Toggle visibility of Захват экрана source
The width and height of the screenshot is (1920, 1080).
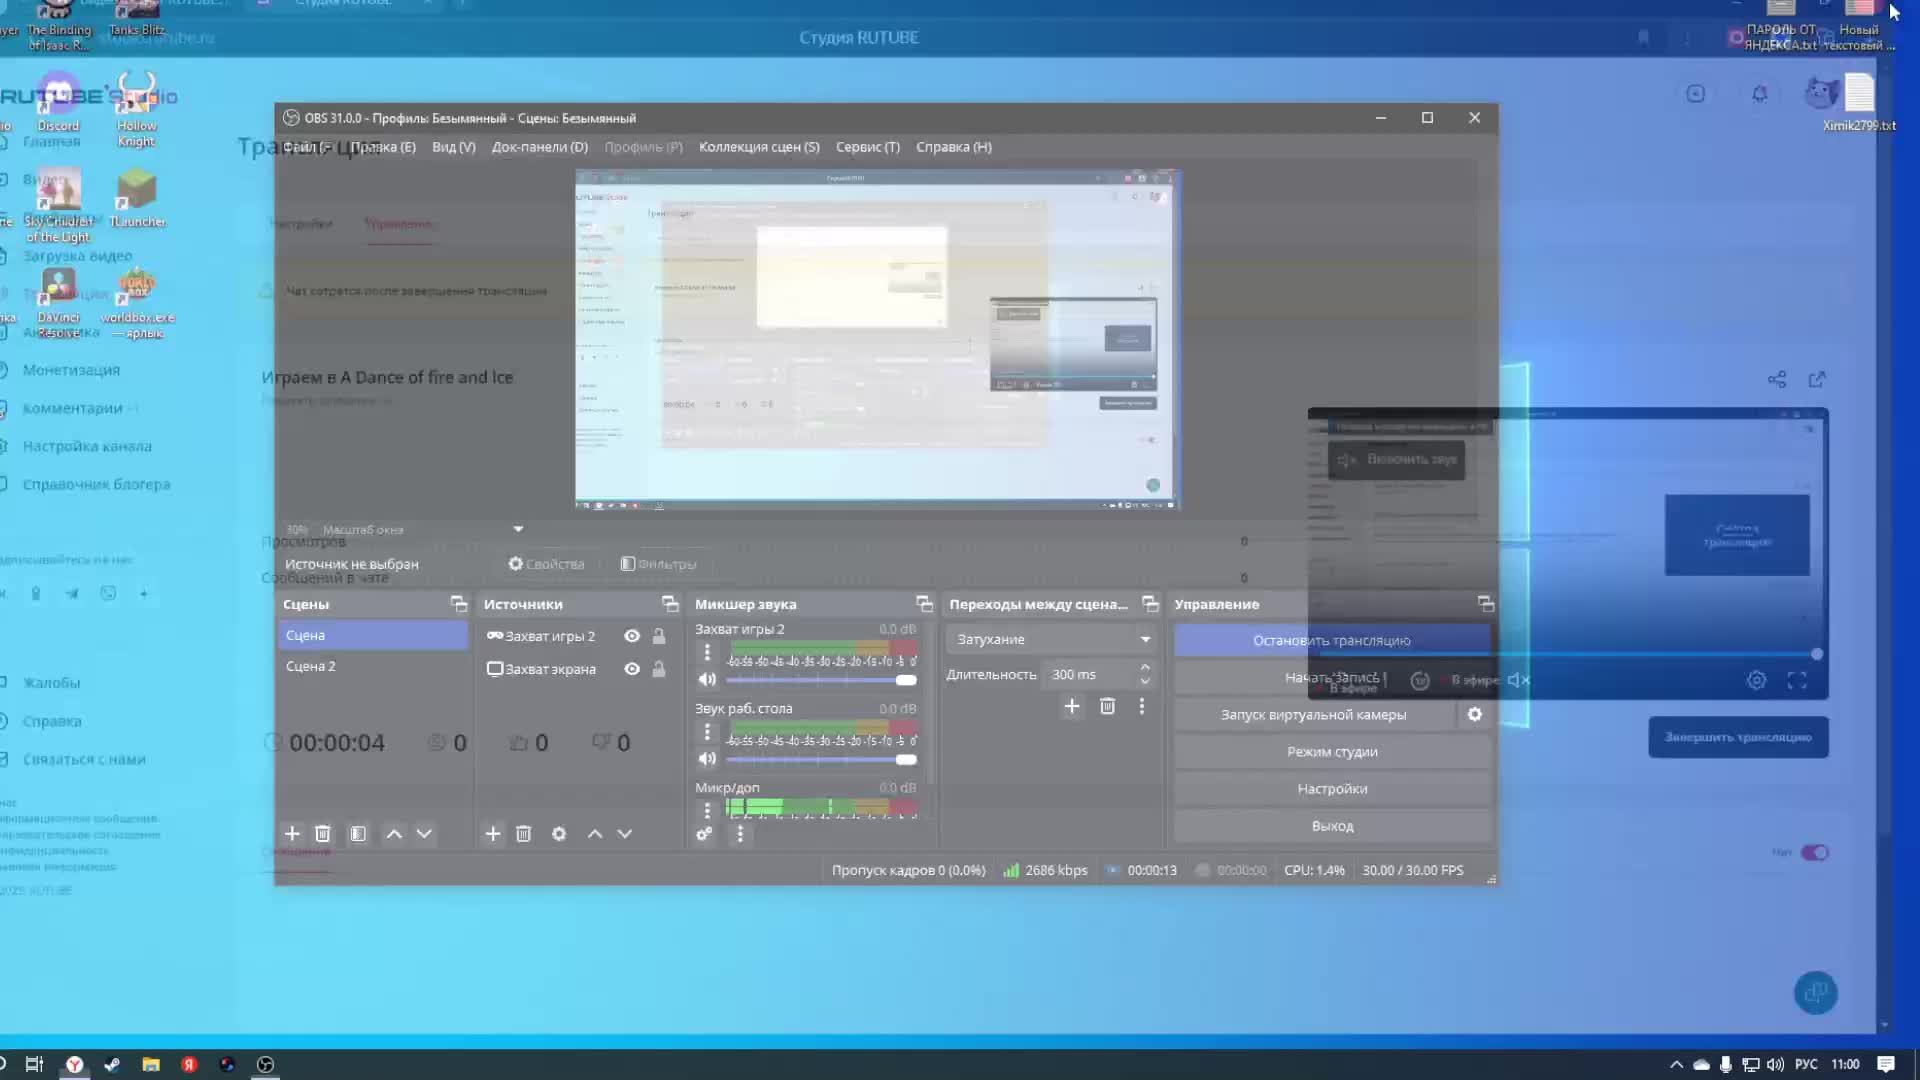point(632,669)
